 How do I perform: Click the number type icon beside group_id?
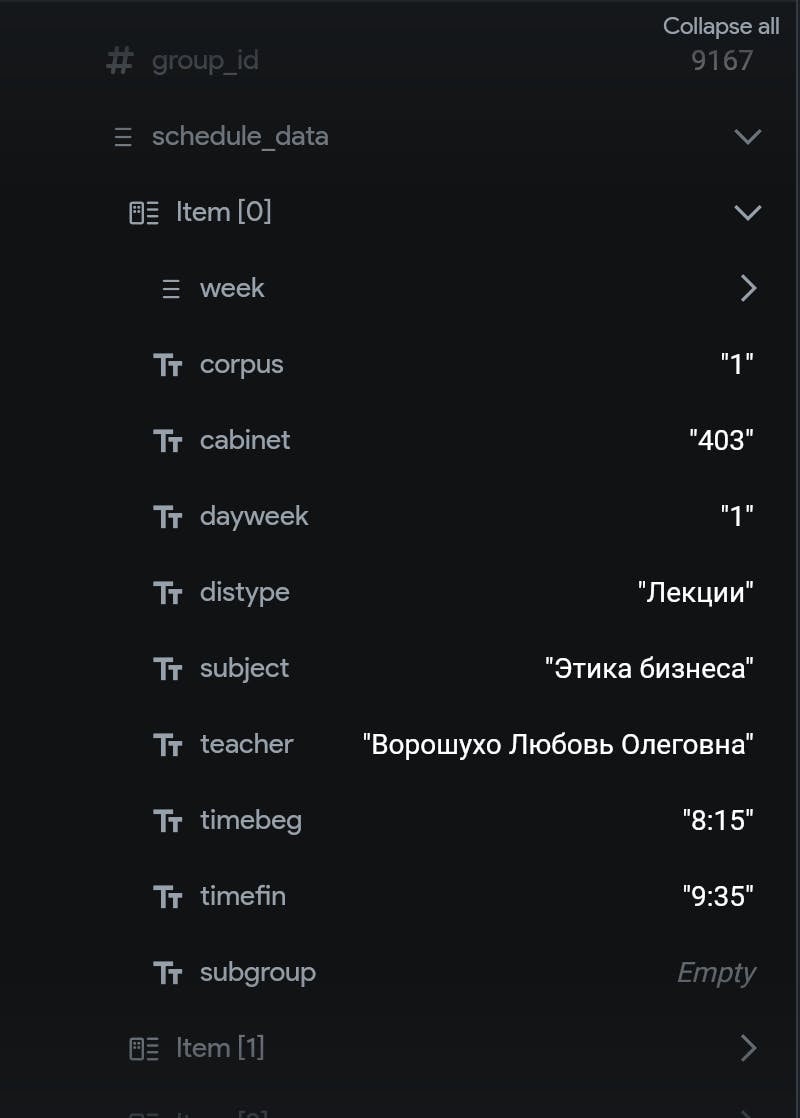(120, 61)
